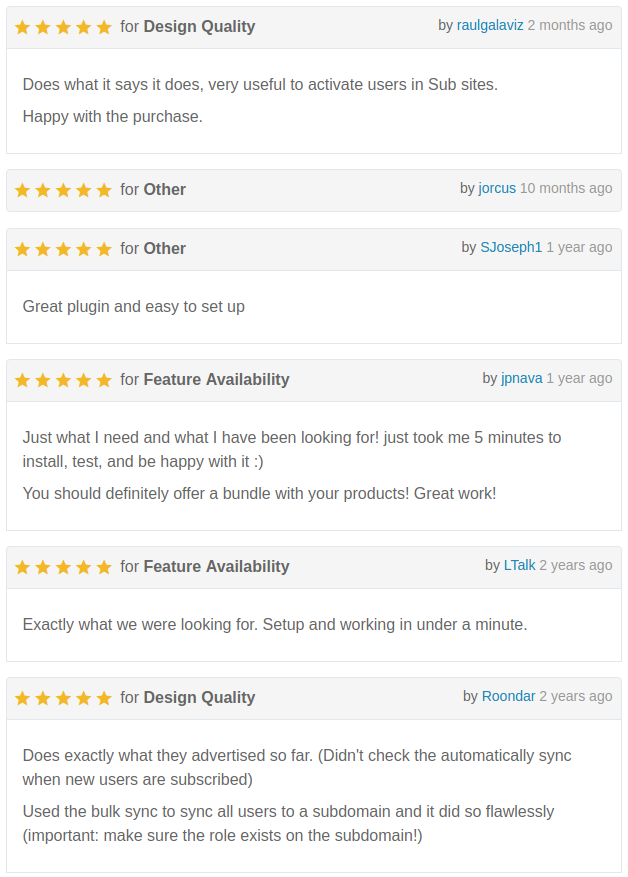Visit SJoseph1's profile page
Viewport: 628px width, 877px height.
pos(511,247)
